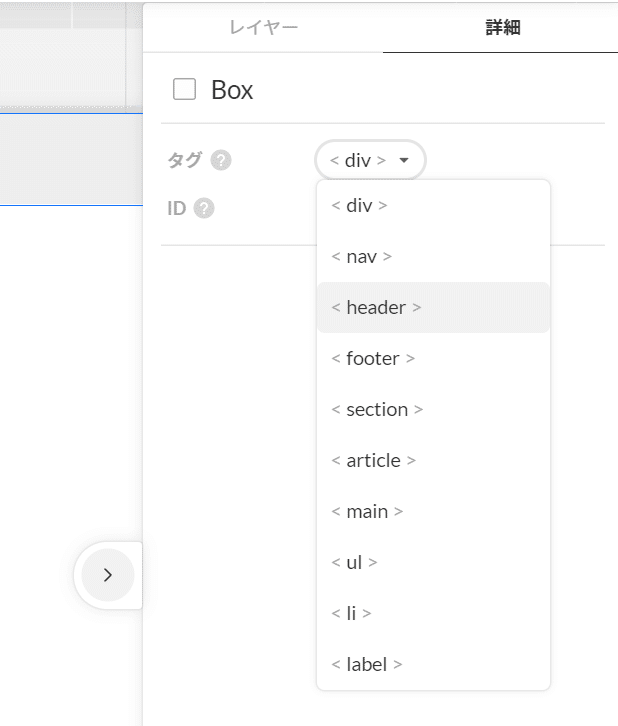618x726 pixels.
Task: Switch to the レイヤー tab
Action: pyautogui.click(x=264, y=28)
